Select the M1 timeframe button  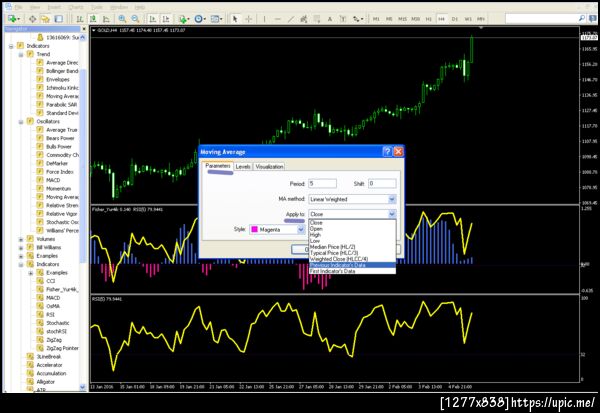point(376,19)
